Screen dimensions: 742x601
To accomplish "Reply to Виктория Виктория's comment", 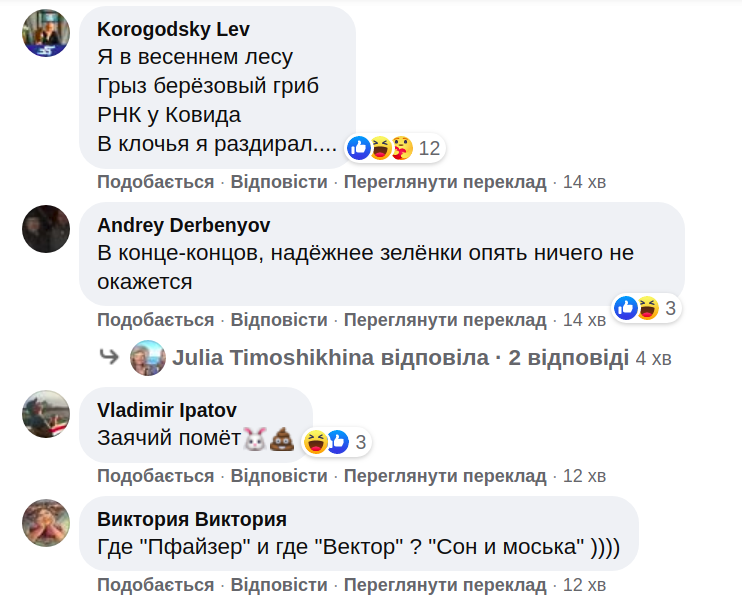I will tap(279, 585).
